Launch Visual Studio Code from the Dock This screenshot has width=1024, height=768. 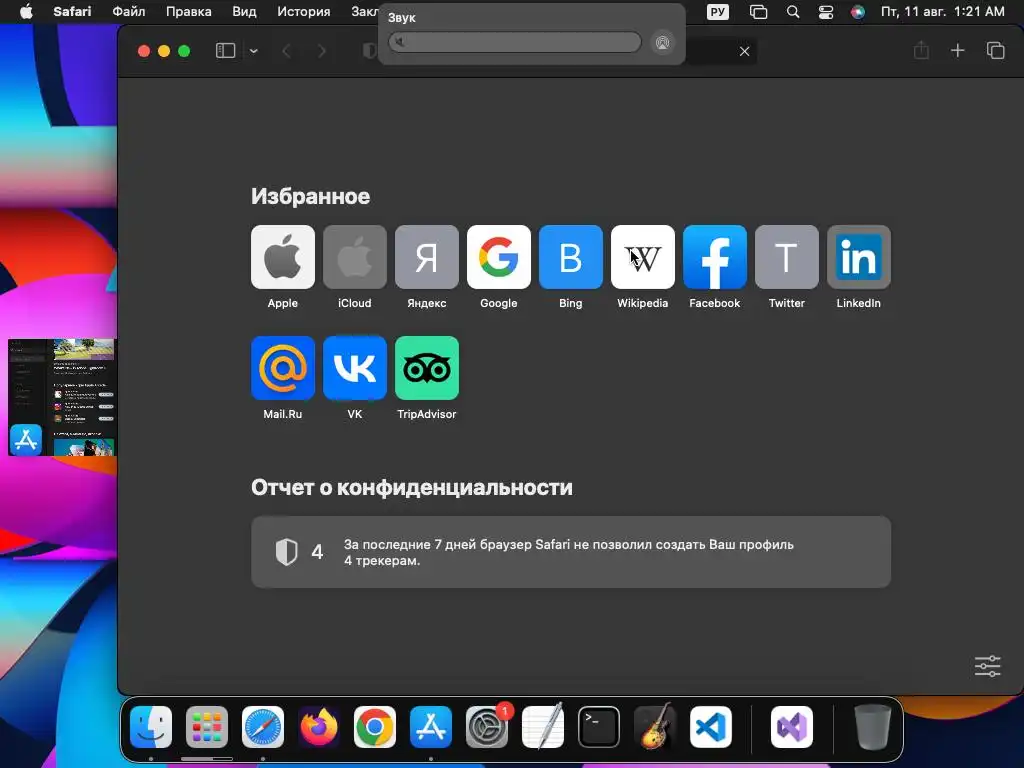(x=711, y=727)
